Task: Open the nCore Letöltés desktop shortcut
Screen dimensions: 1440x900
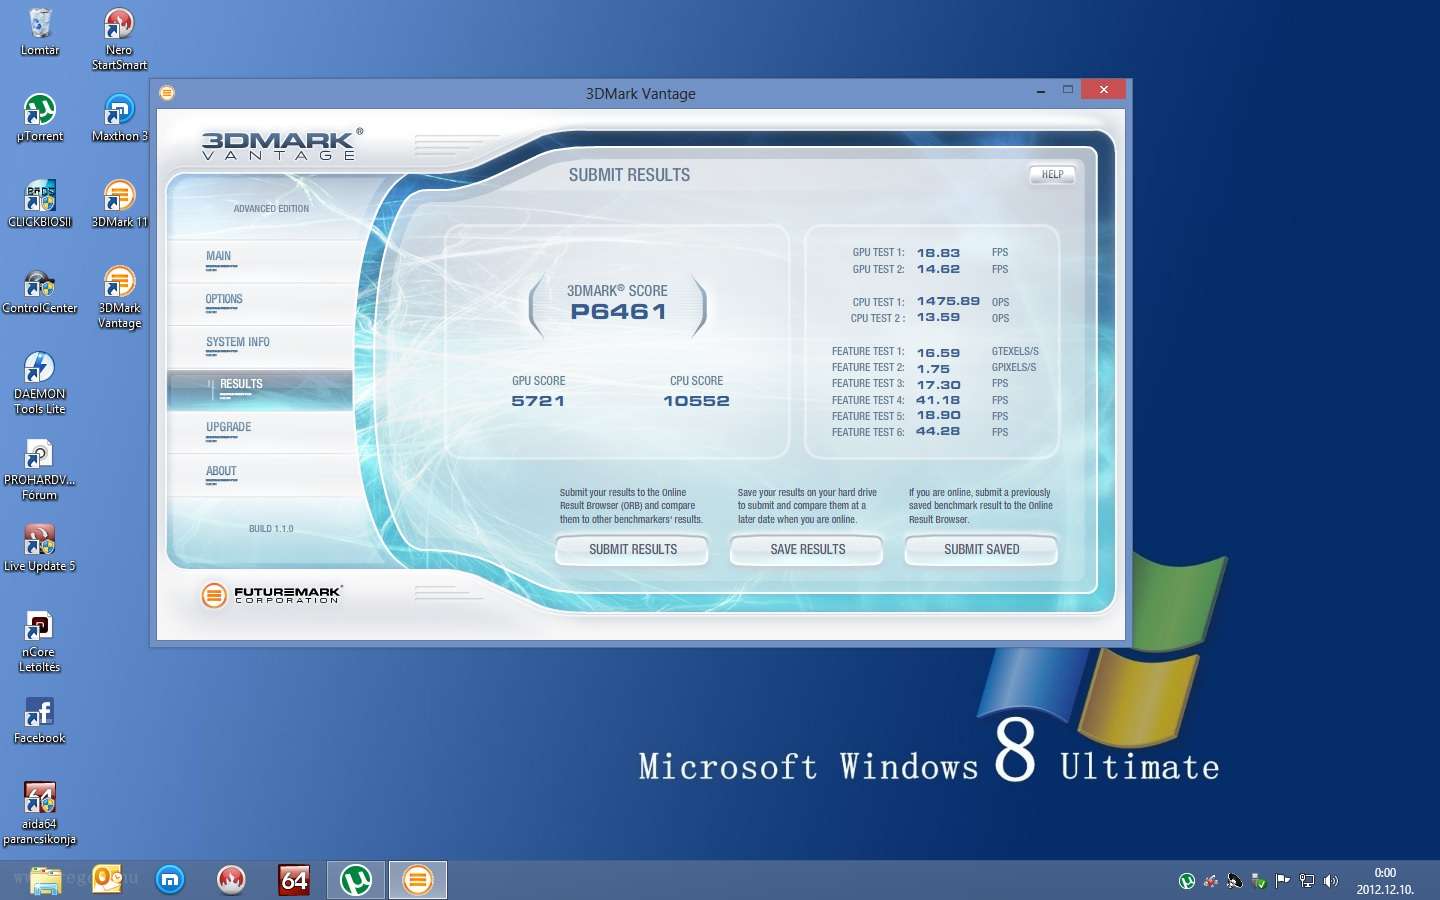Action: [40, 640]
